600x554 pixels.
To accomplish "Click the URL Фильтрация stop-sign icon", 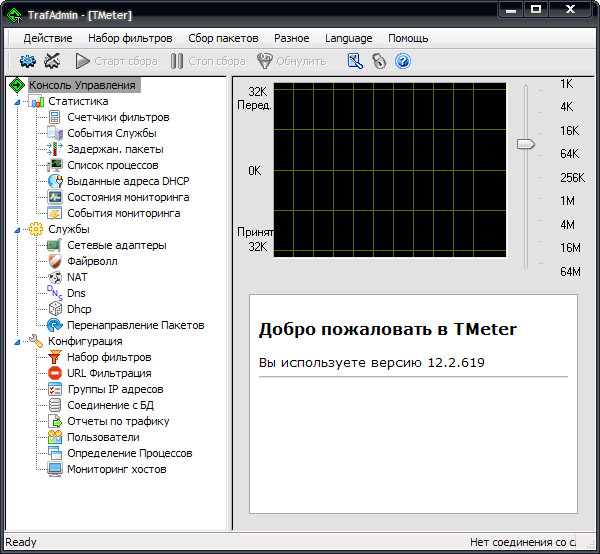I will [56, 373].
